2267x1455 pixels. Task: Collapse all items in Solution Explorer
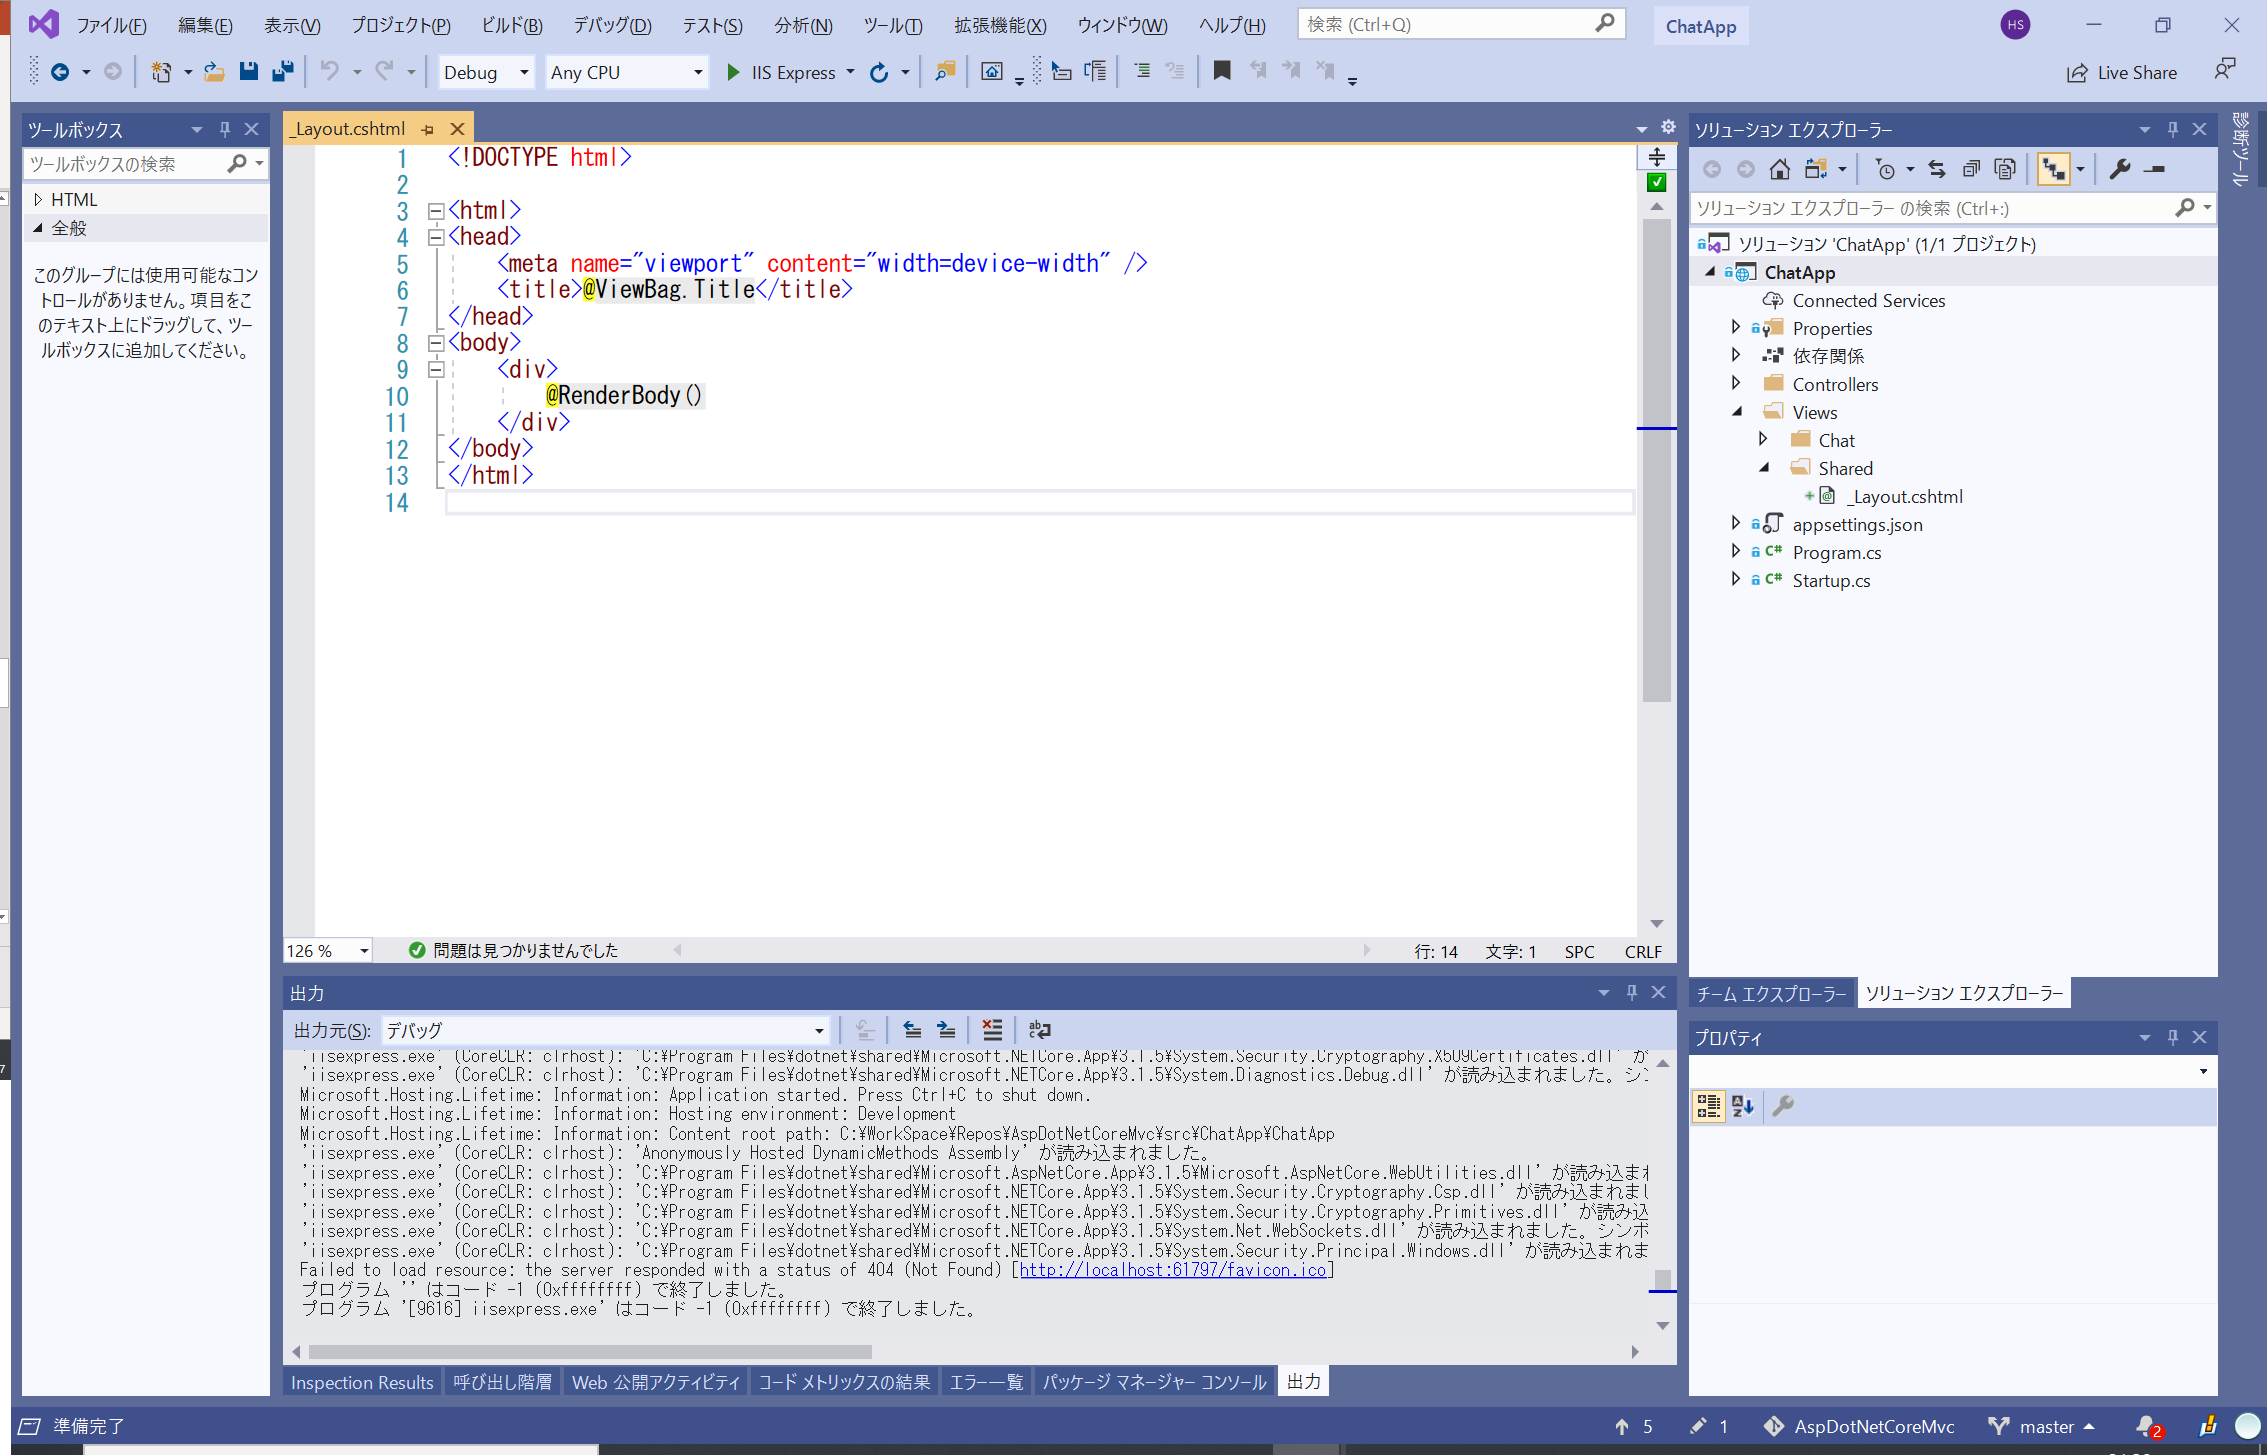pyautogui.click(x=1970, y=169)
